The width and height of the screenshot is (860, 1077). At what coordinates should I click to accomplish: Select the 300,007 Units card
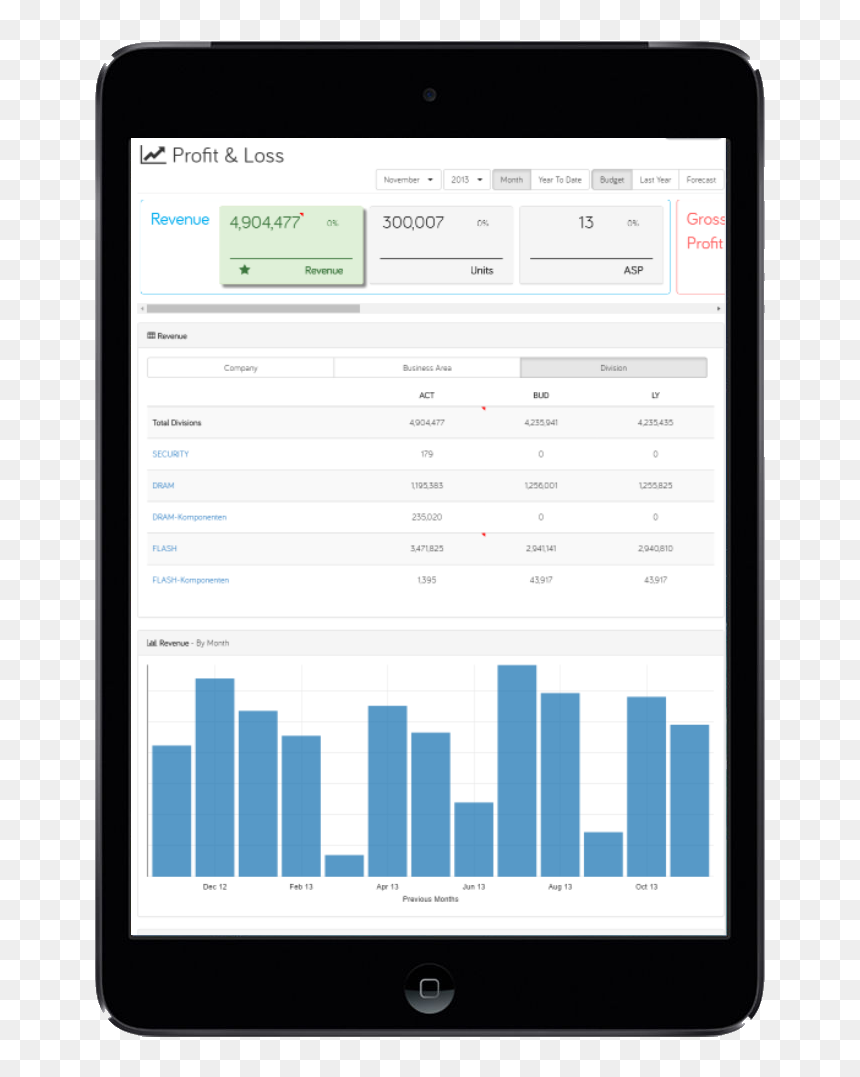(442, 245)
